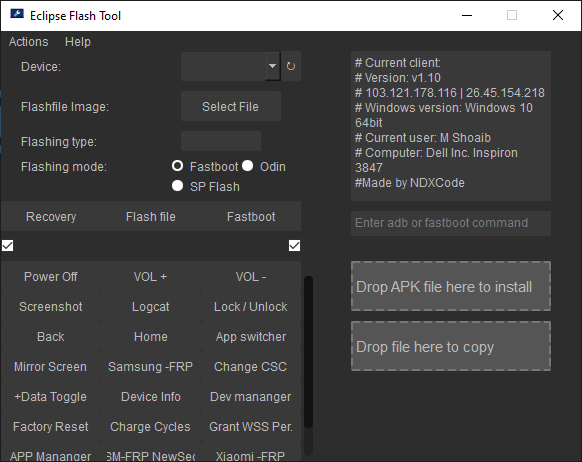Click the Factory Reset button
The height and width of the screenshot is (462, 582).
point(51,427)
